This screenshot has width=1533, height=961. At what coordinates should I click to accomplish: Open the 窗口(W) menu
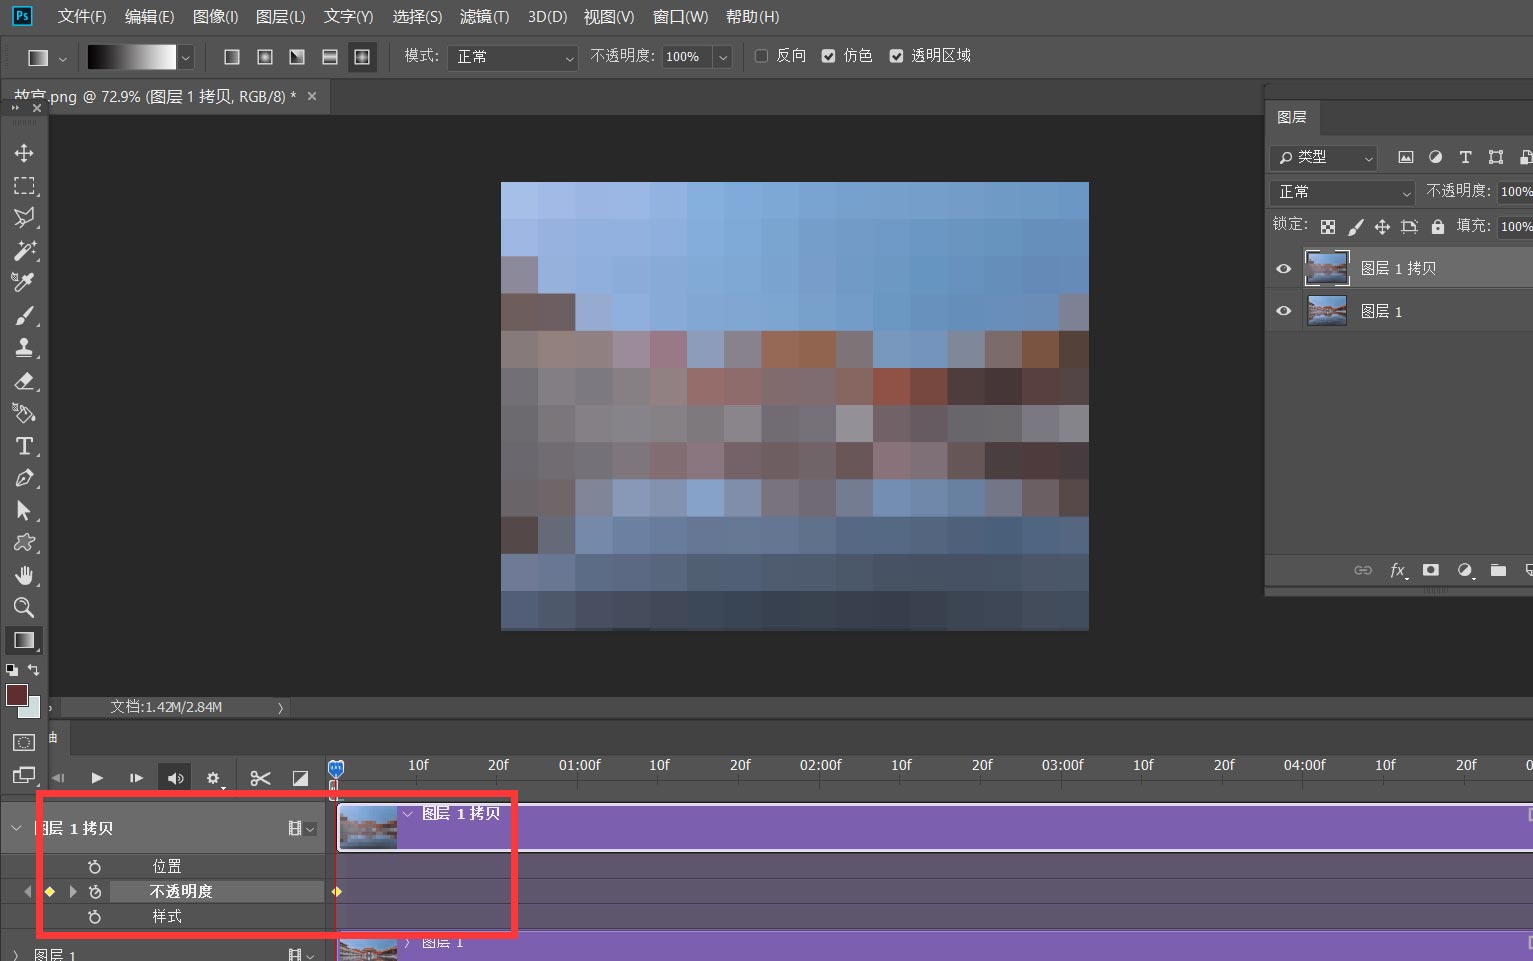pos(680,16)
